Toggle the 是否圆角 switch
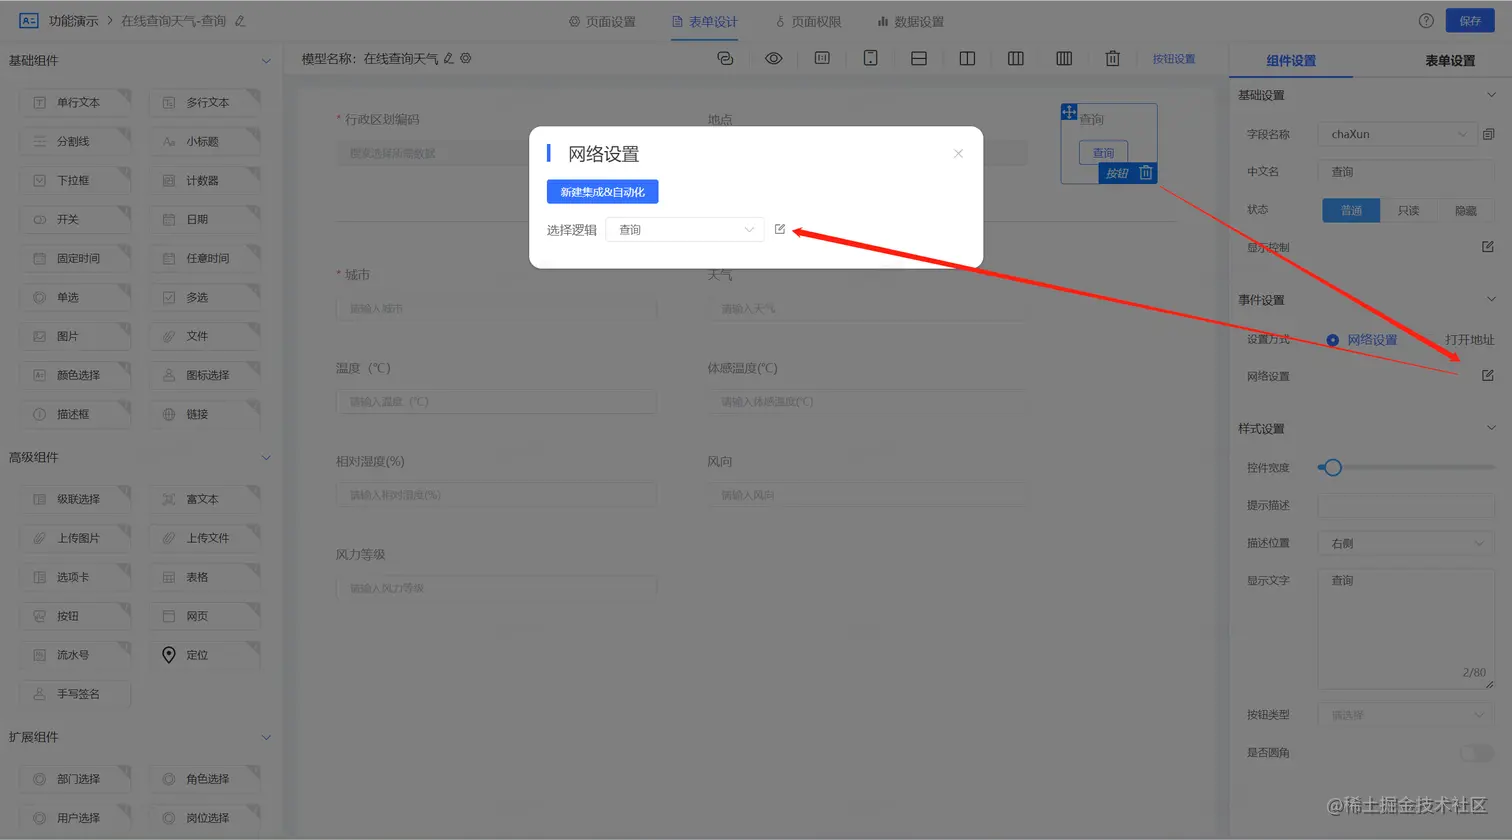This screenshot has height=840, width=1512. (1477, 753)
